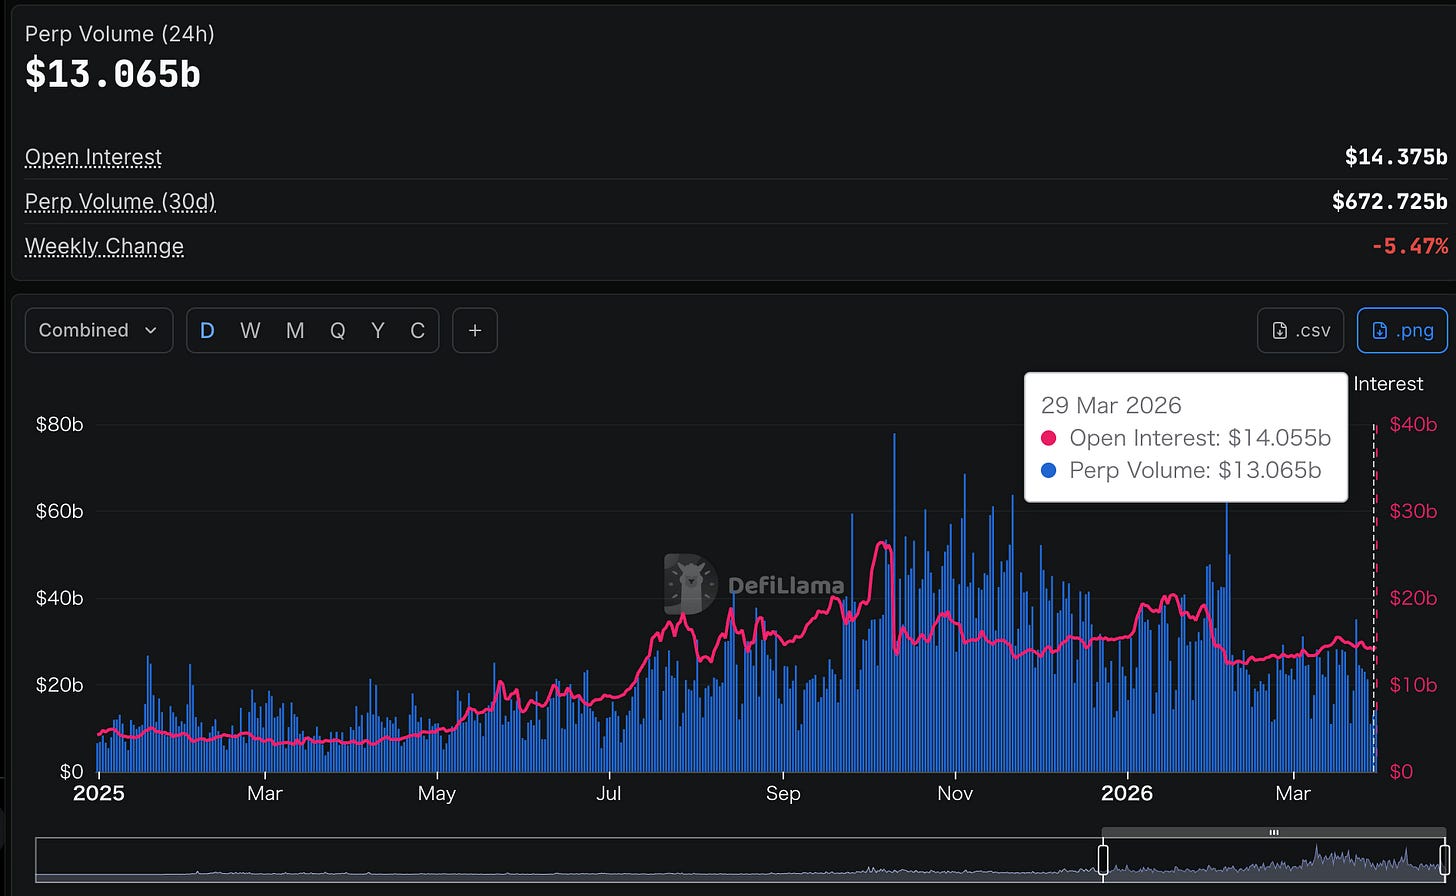1456x896 pixels.
Task: Open the Open Interest metric label
Action: click(93, 157)
